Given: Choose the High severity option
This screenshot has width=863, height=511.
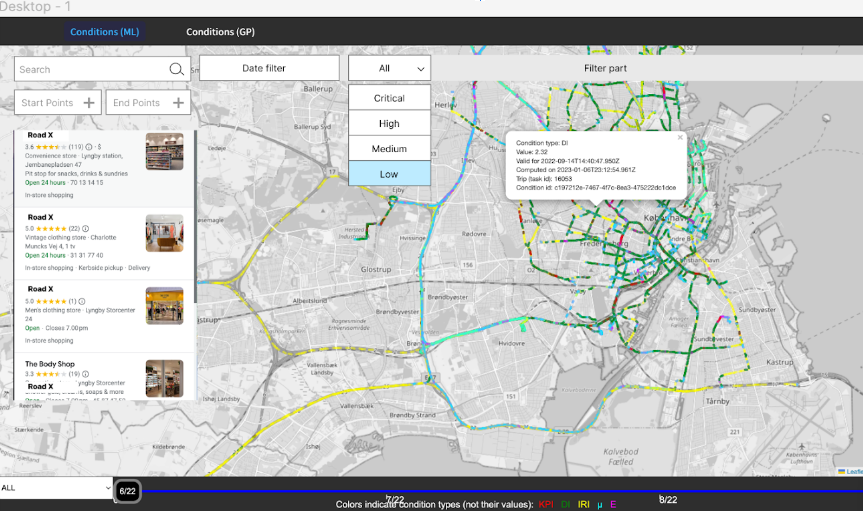Looking at the screenshot, I should click(x=389, y=123).
